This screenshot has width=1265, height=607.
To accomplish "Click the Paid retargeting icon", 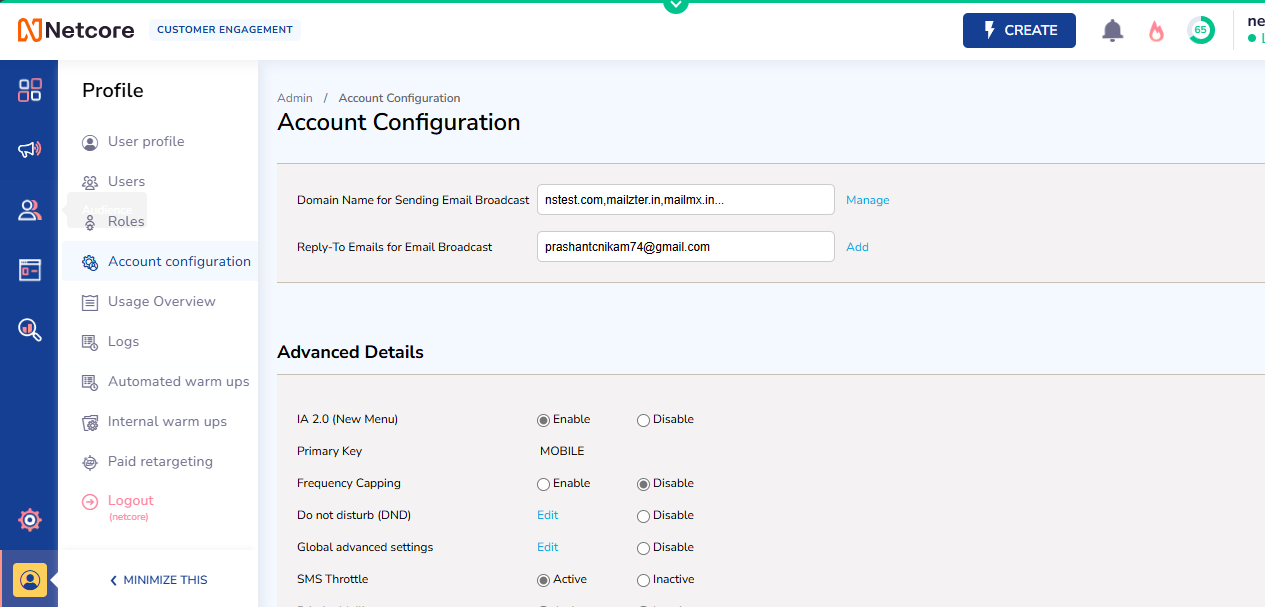I will 90,462.
